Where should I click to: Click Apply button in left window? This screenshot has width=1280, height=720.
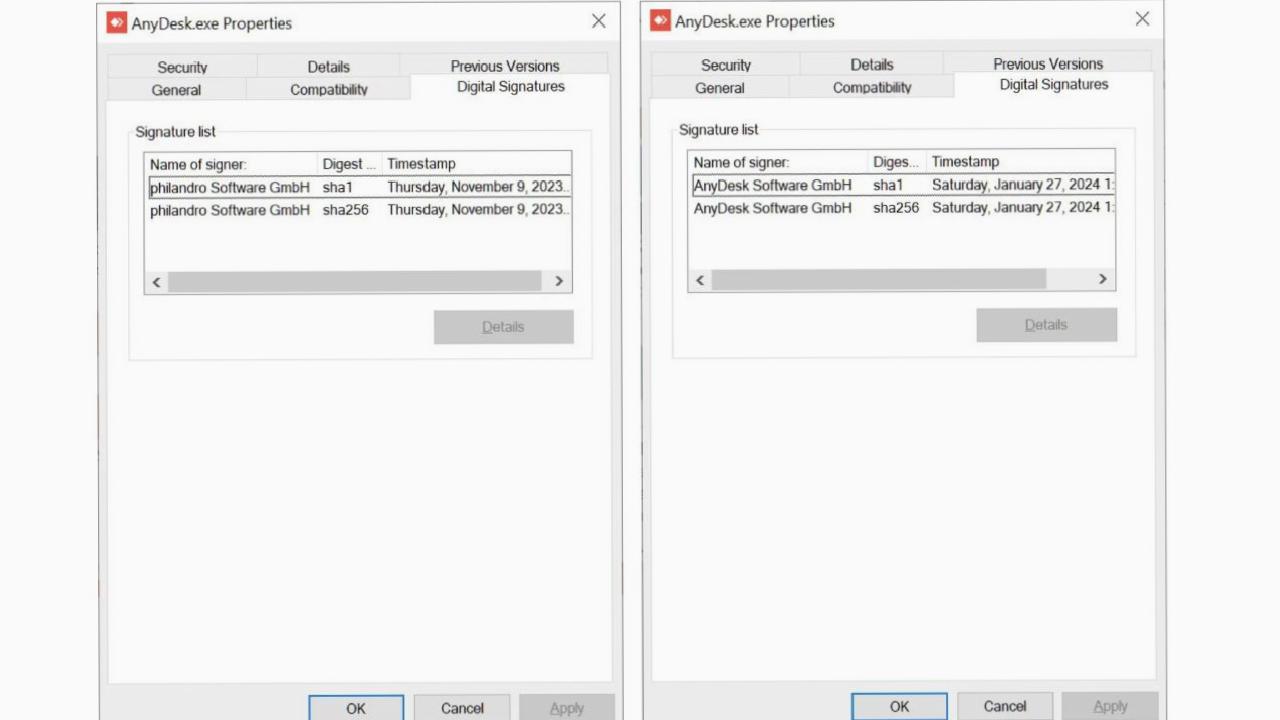567,708
